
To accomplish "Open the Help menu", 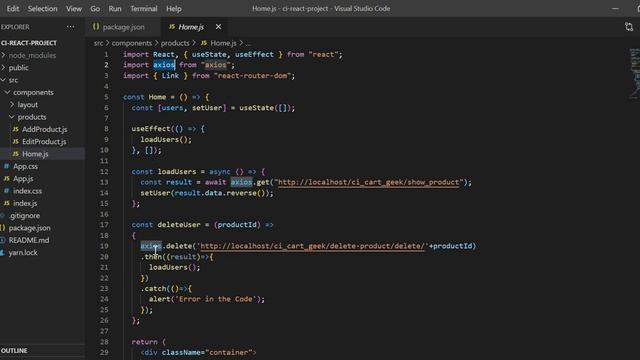I will [173, 9].
